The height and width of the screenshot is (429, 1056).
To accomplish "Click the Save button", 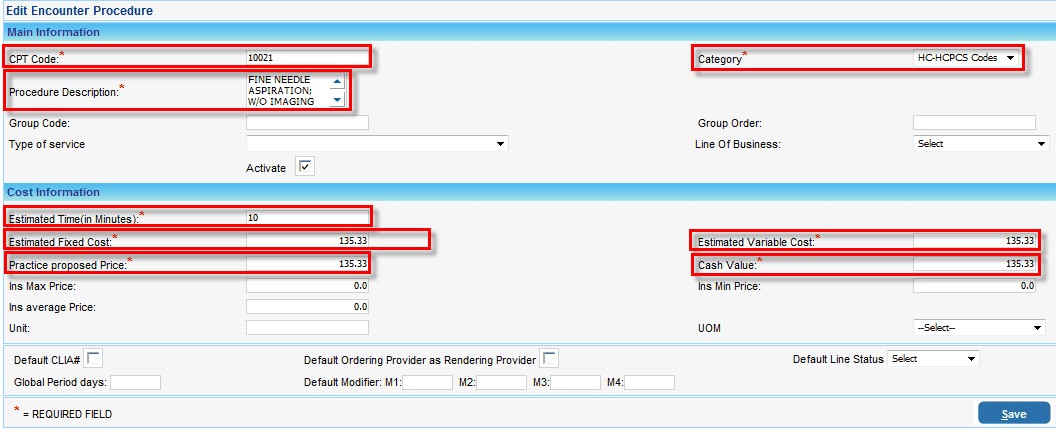I will click(1014, 414).
